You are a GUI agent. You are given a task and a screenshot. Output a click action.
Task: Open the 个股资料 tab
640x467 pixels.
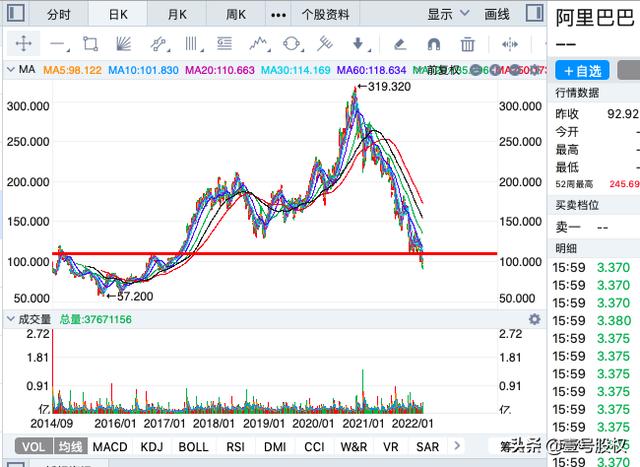click(x=325, y=15)
